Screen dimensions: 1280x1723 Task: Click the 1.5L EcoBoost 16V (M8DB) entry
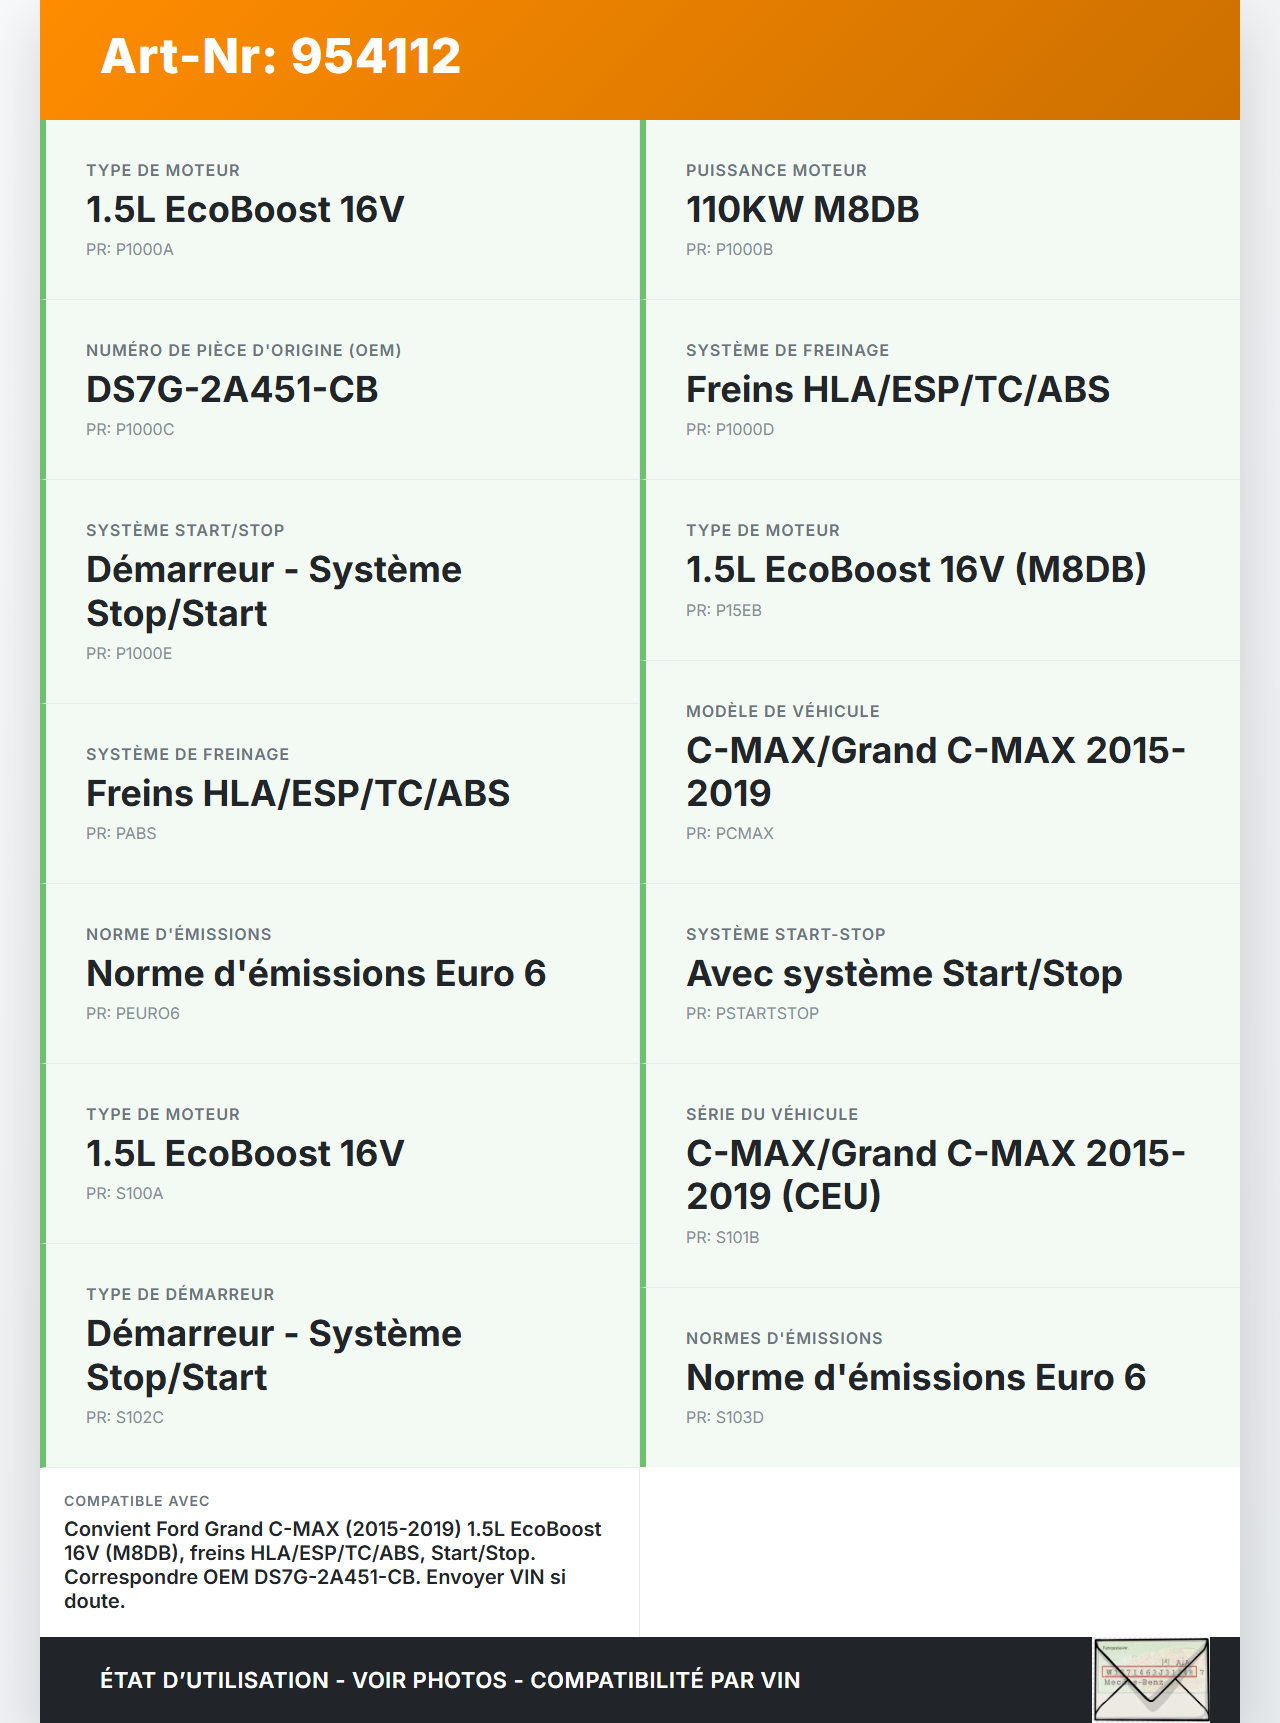click(916, 570)
